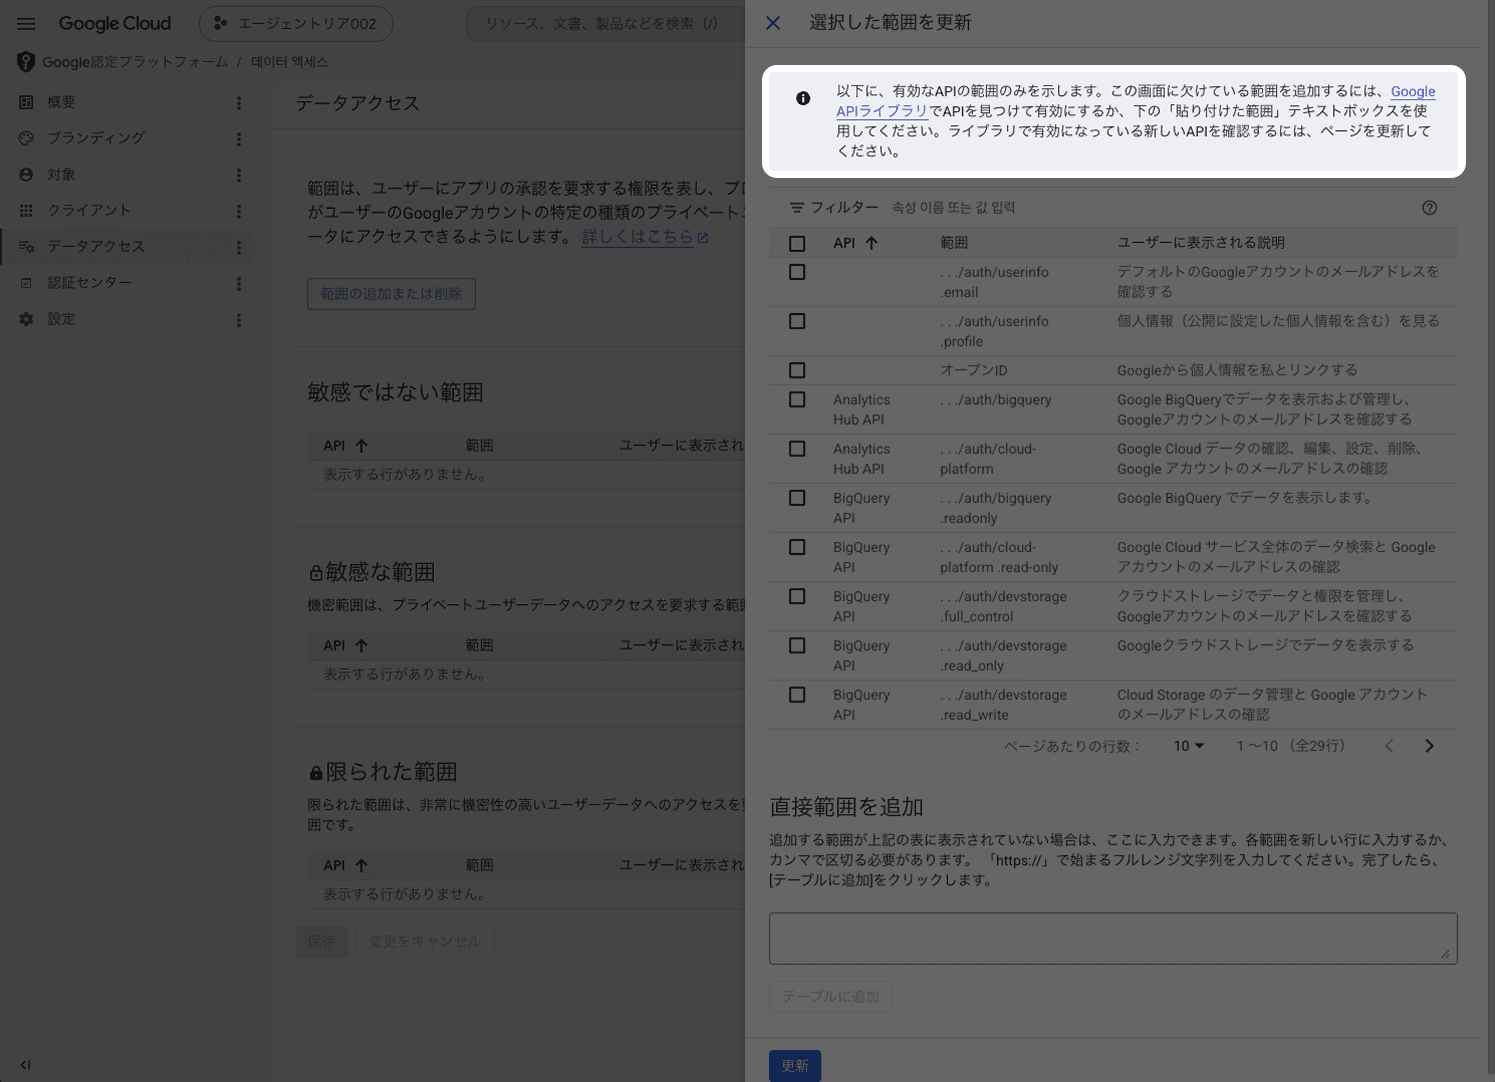Click the shield icon beside Google認定プラットフォーム
This screenshot has width=1495, height=1082.
[x=26, y=62]
